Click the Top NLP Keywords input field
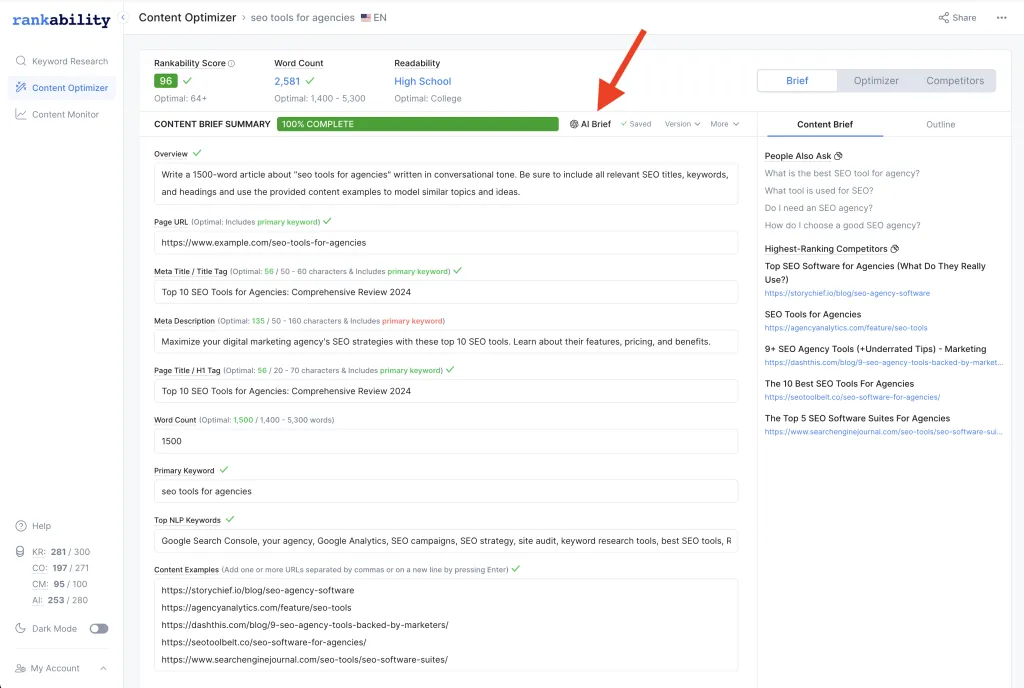1024x688 pixels. pyautogui.click(x=446, y=540)
